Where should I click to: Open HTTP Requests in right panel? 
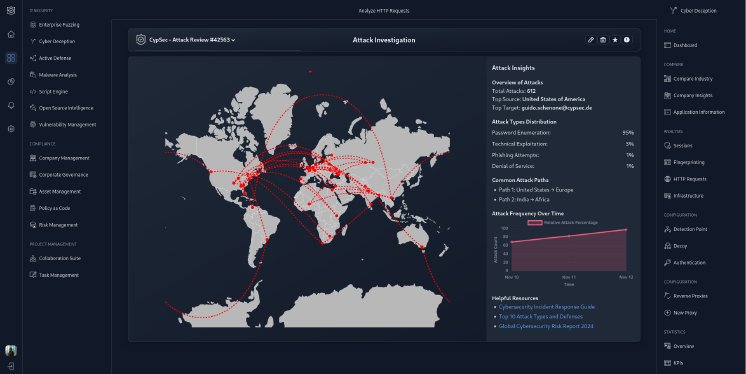point(685,179)
